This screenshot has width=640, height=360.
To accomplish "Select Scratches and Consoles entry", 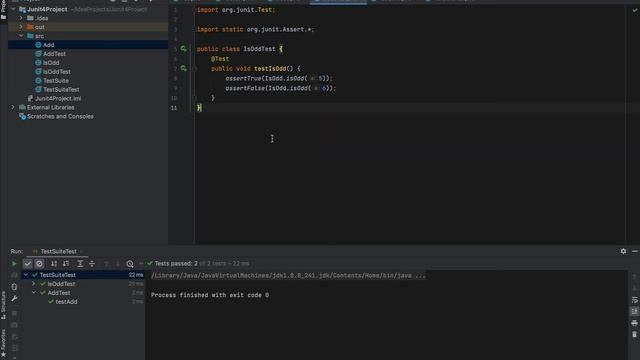I will pyautogui.click(x=60, y=116).
